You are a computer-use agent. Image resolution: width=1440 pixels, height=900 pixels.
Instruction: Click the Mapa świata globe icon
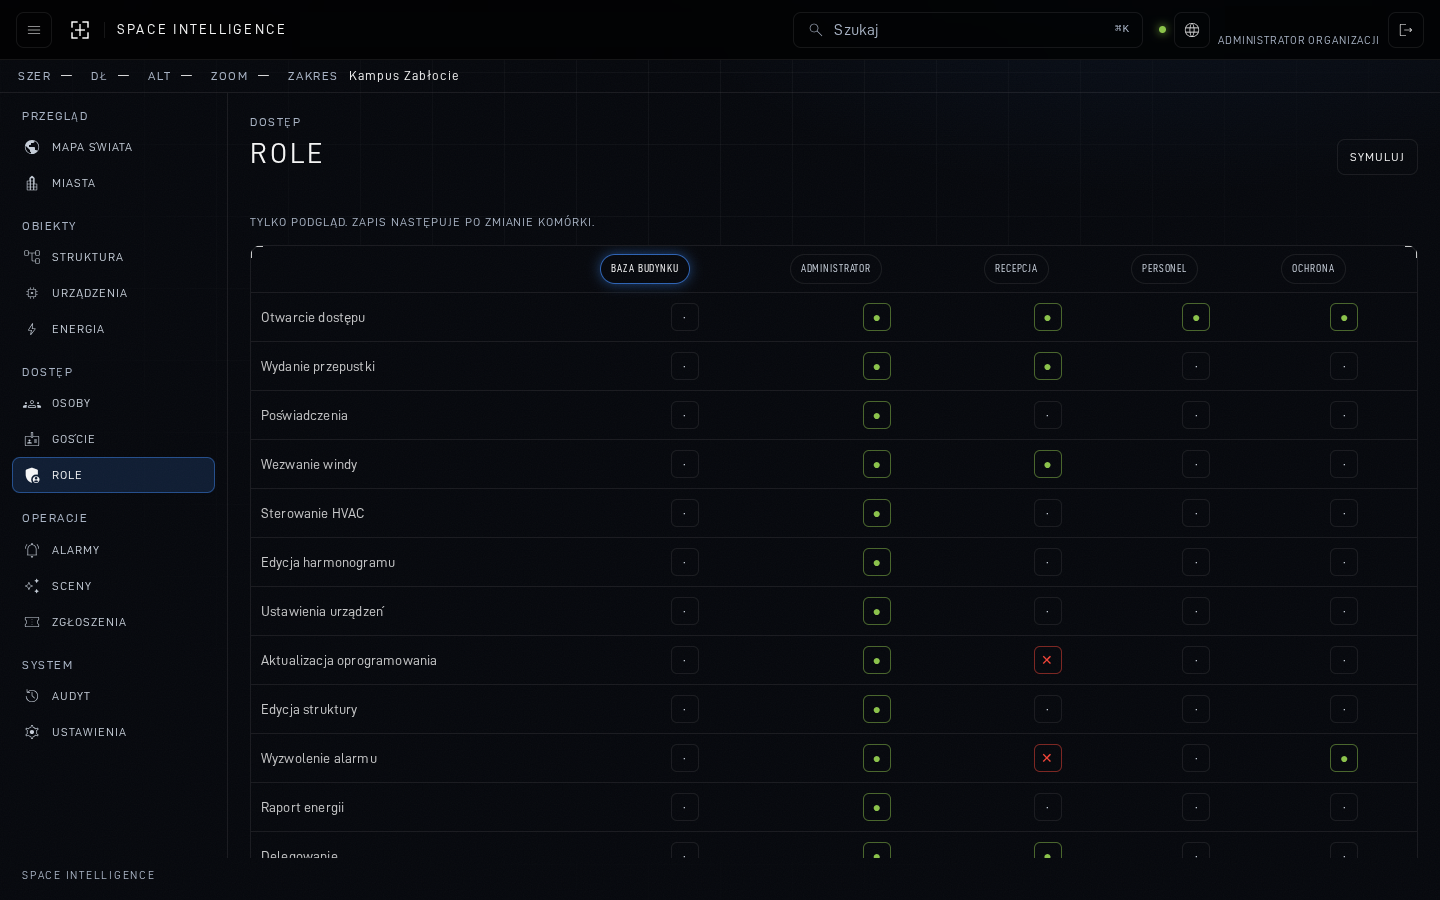point(32,147)
